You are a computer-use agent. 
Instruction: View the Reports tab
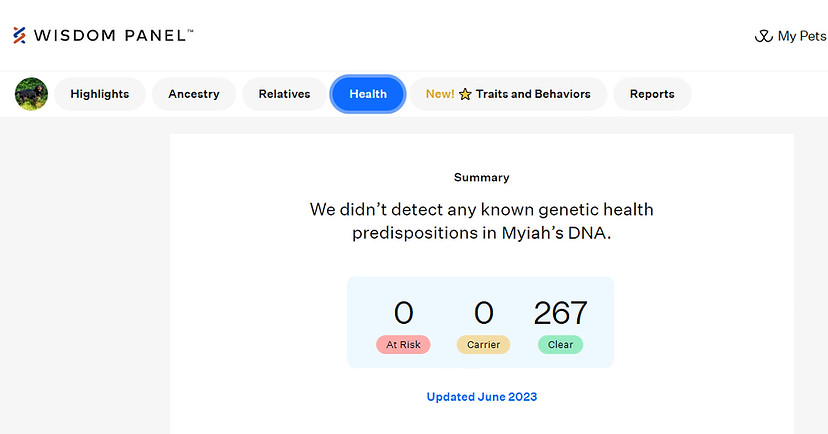point(652,94)
